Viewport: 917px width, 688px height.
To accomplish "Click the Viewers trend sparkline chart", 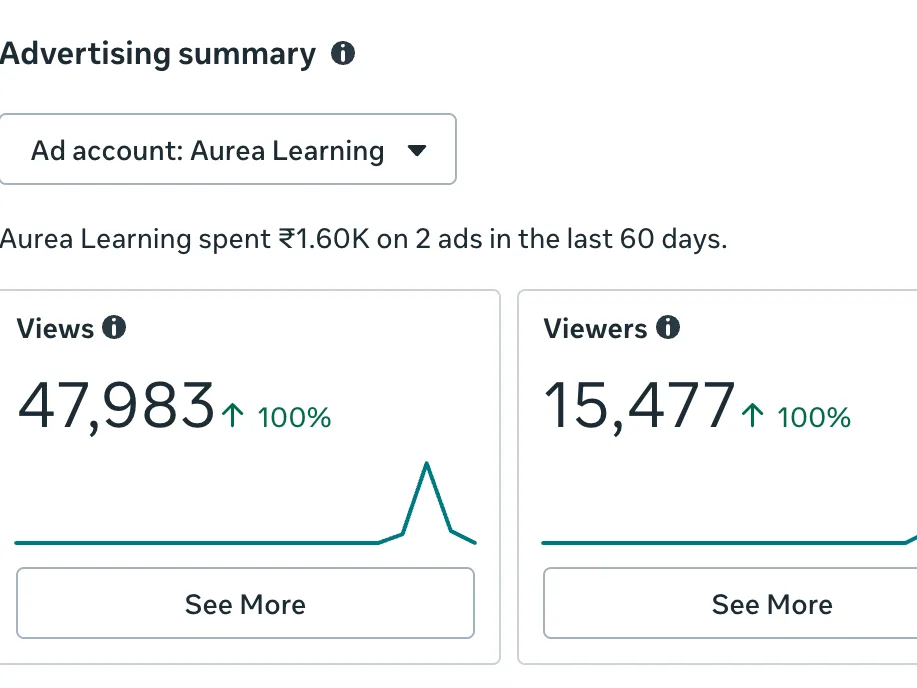I will click(x=729, y=537).
